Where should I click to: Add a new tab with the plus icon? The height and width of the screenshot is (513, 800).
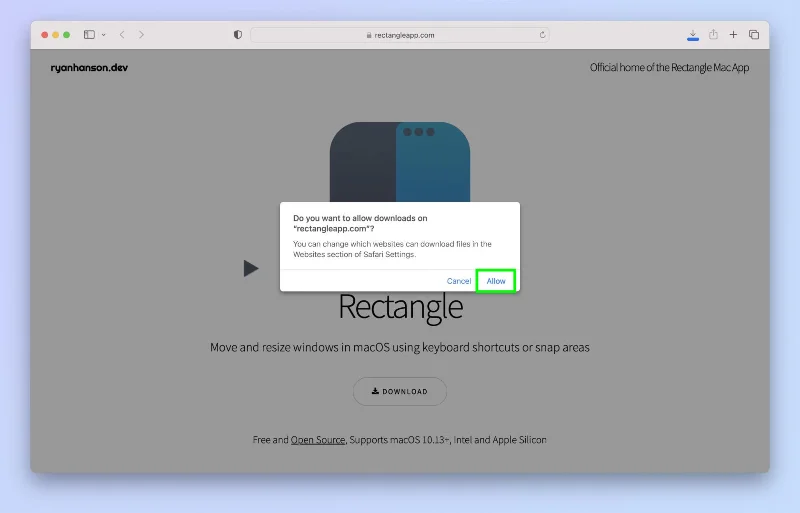tap(733, 35)
